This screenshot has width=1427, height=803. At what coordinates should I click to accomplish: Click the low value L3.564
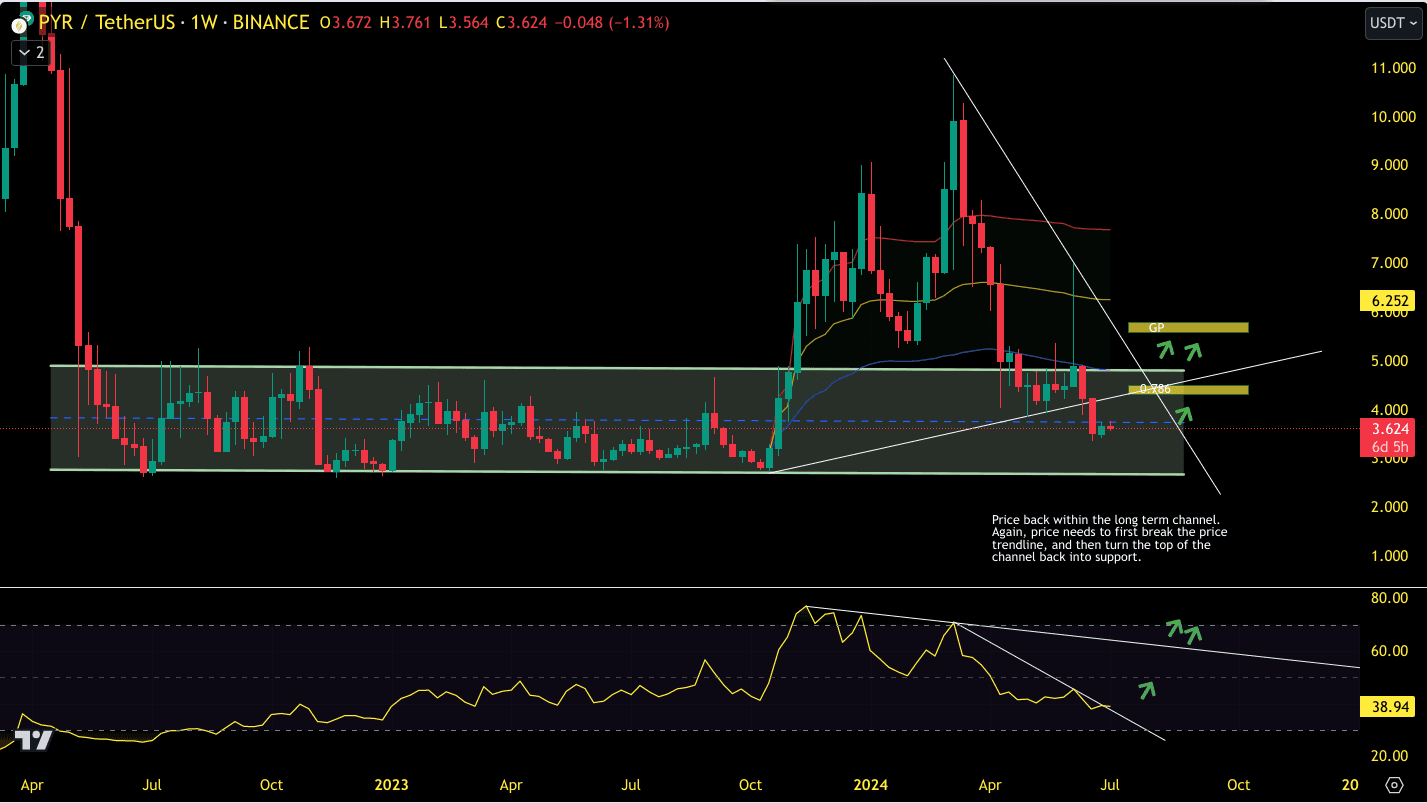(x=463, y=22)
